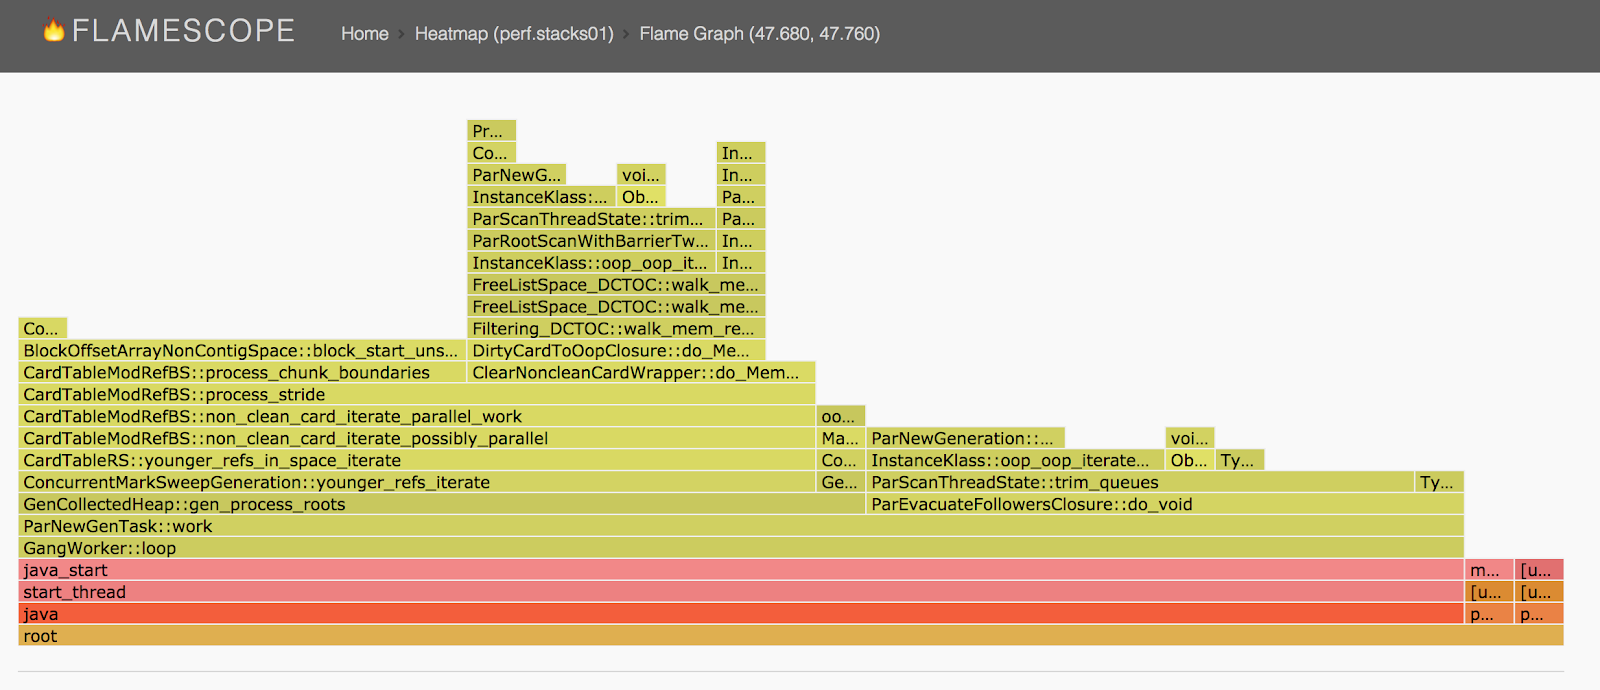This screenshot has height=690, width=1600.
Task: Click the CardTableModRefBS::process_stride frame
Action: [x=417, y=394]
